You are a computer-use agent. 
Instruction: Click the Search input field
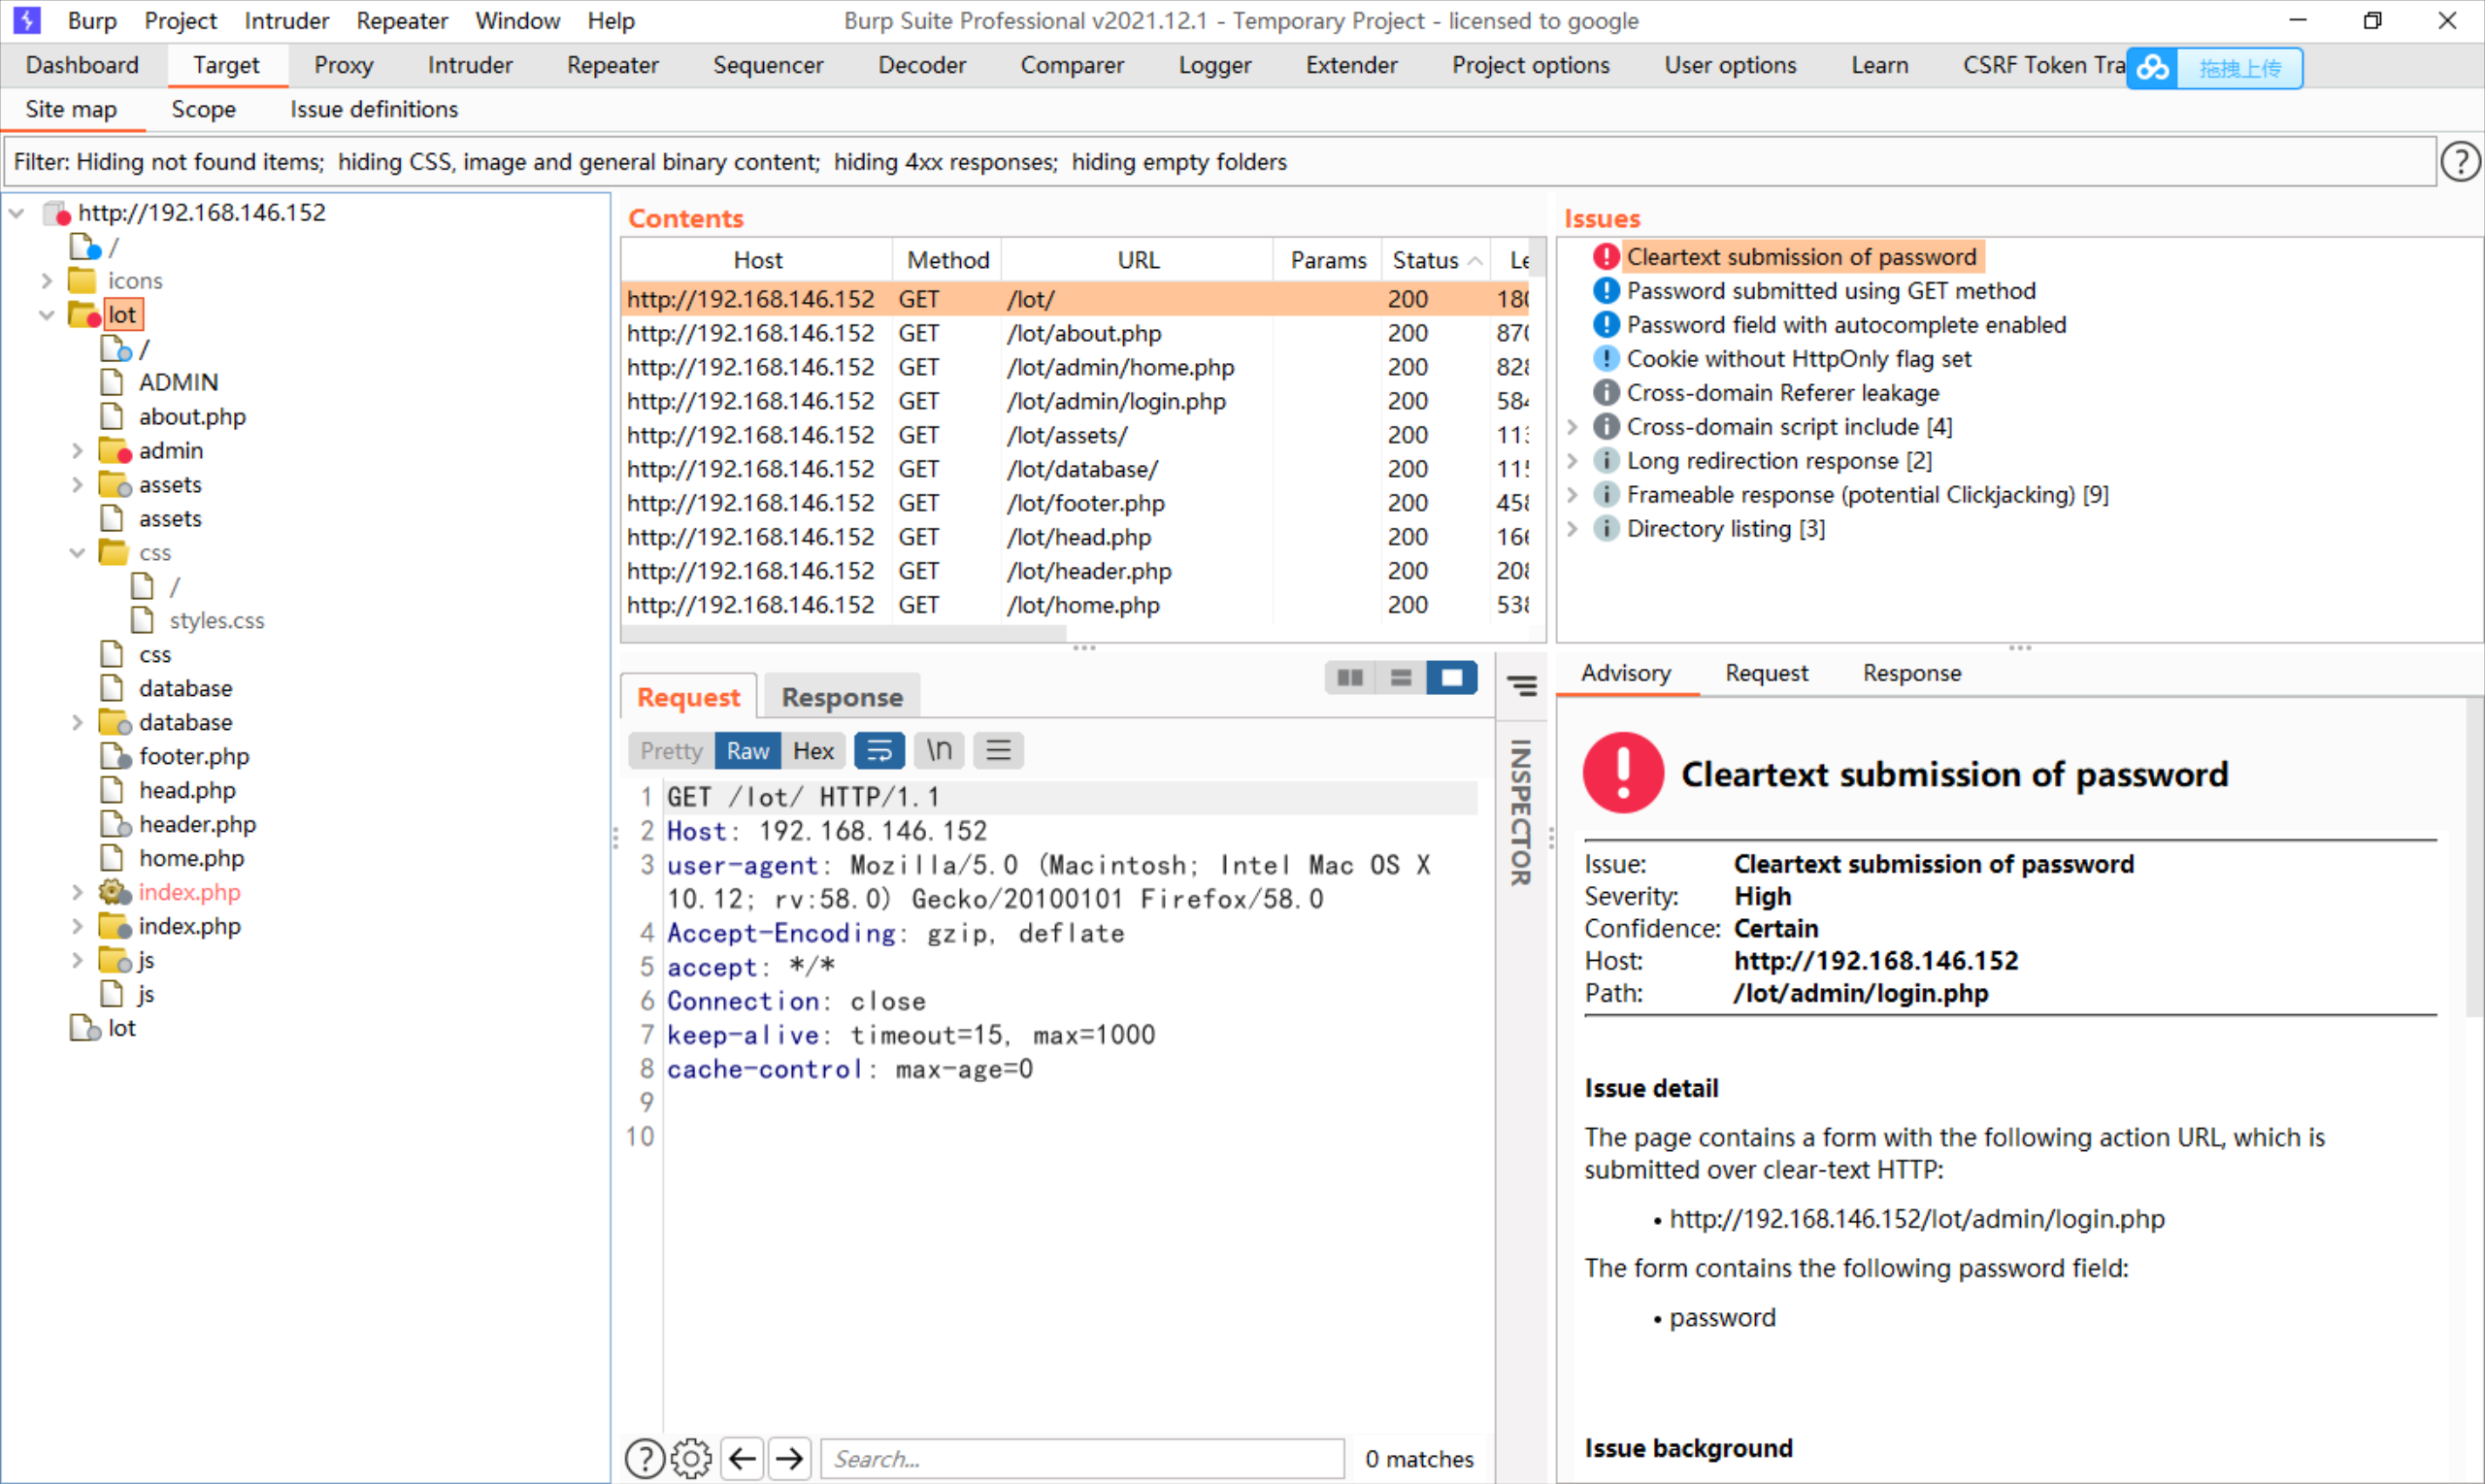click(1082, 1458)
